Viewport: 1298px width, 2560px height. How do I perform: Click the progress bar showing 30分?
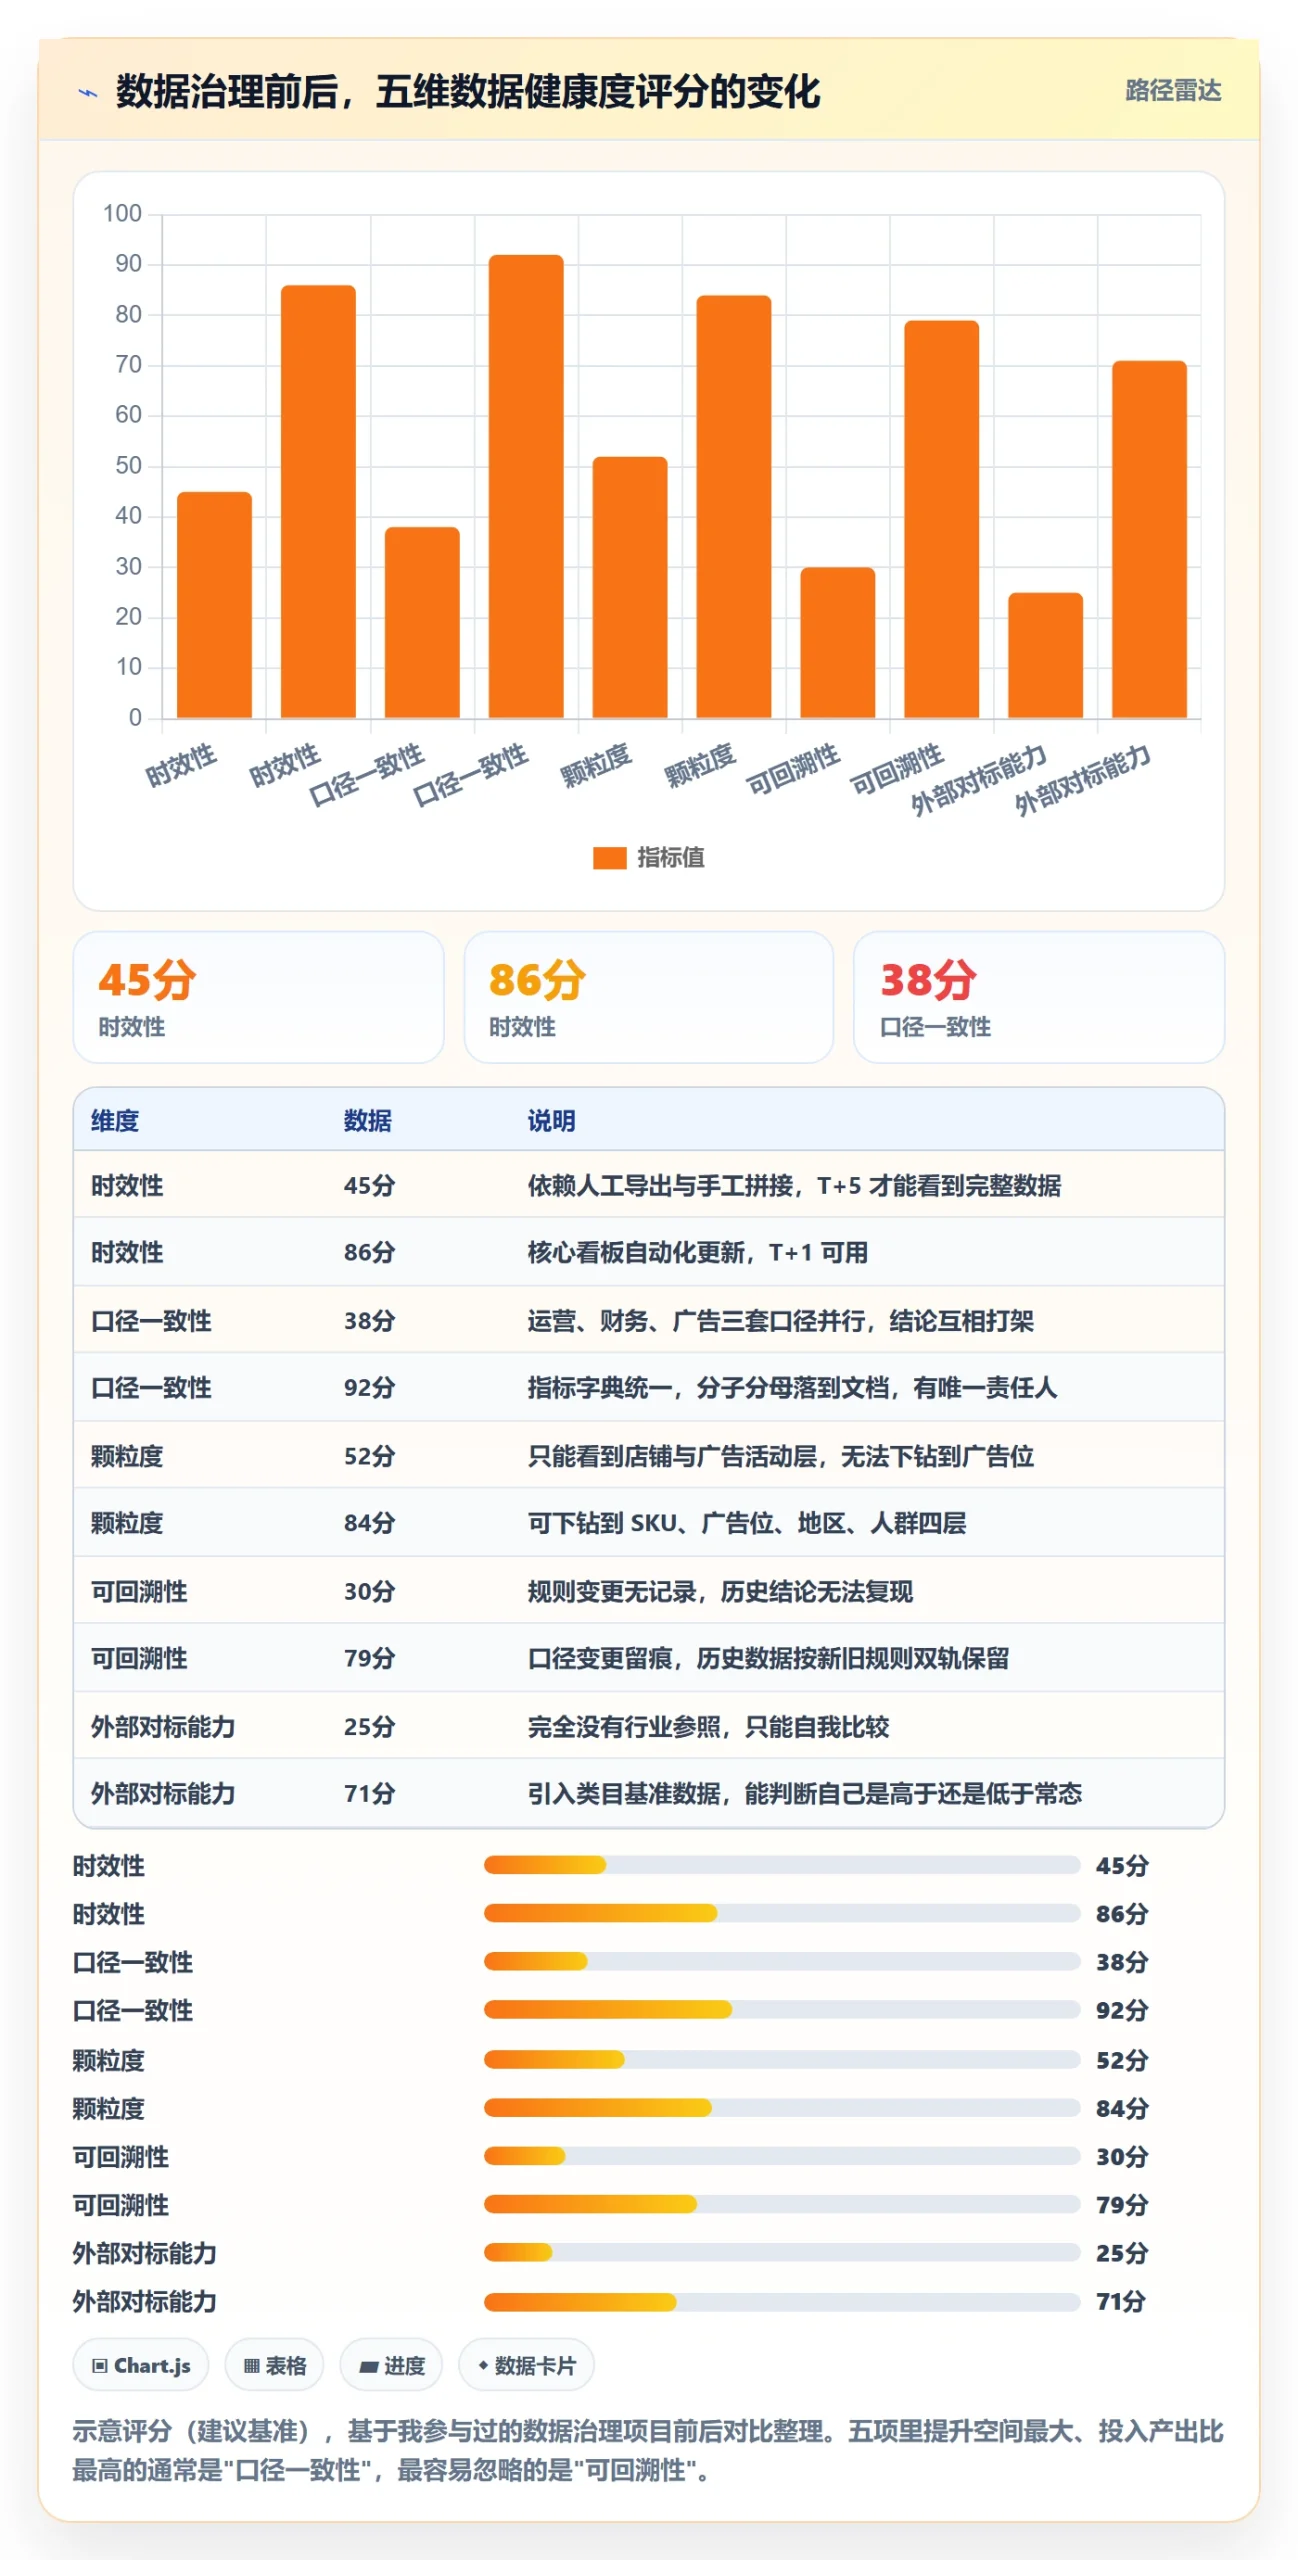click(782, 2155)
